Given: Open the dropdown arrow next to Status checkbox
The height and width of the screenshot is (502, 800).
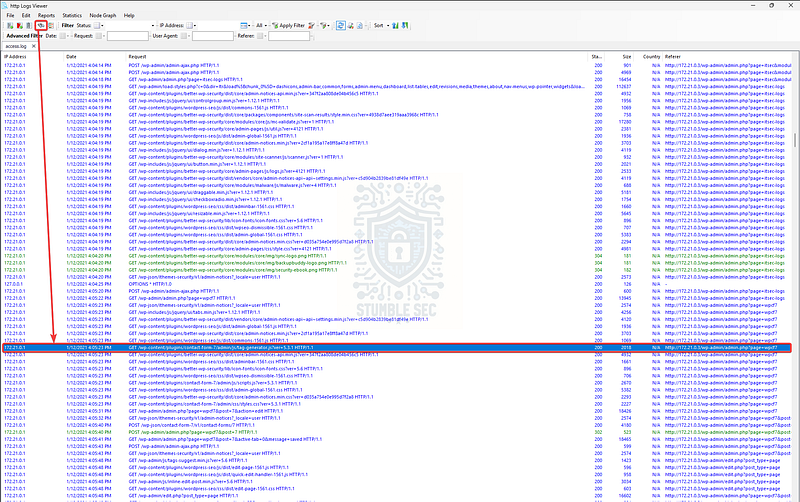Looking at the screenshot, I should point(102,26).
